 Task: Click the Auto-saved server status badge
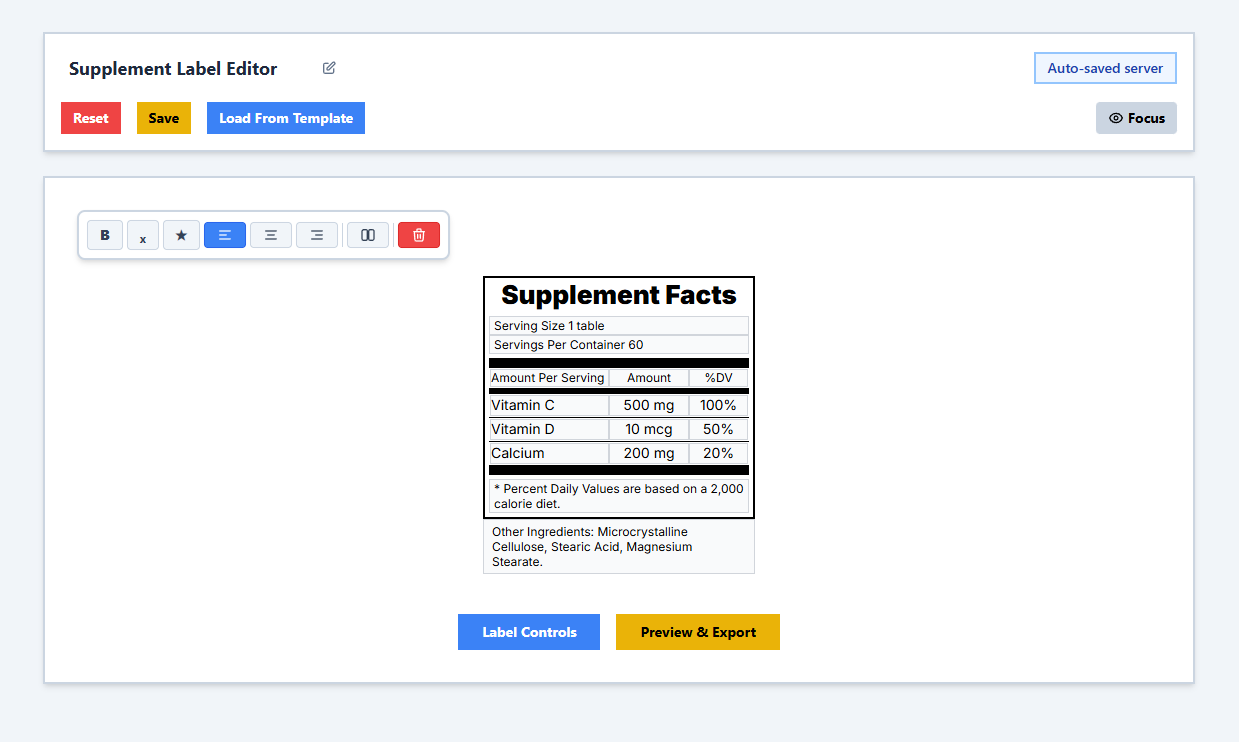pos(1105,68)
